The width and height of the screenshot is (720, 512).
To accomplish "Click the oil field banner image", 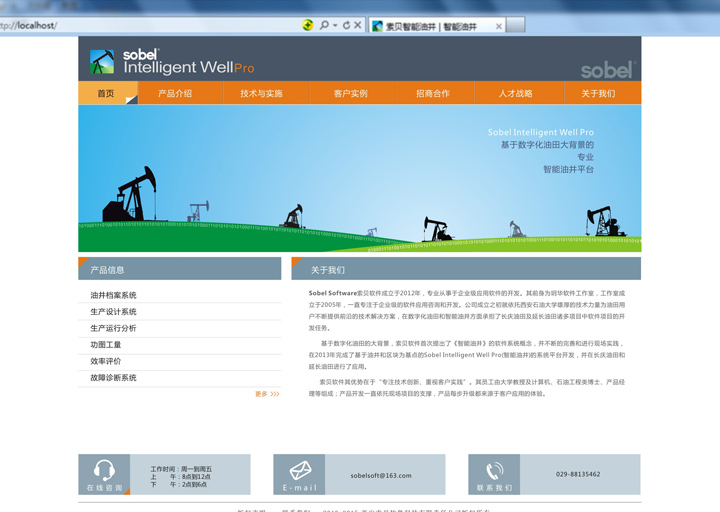I will click(360, 178).
